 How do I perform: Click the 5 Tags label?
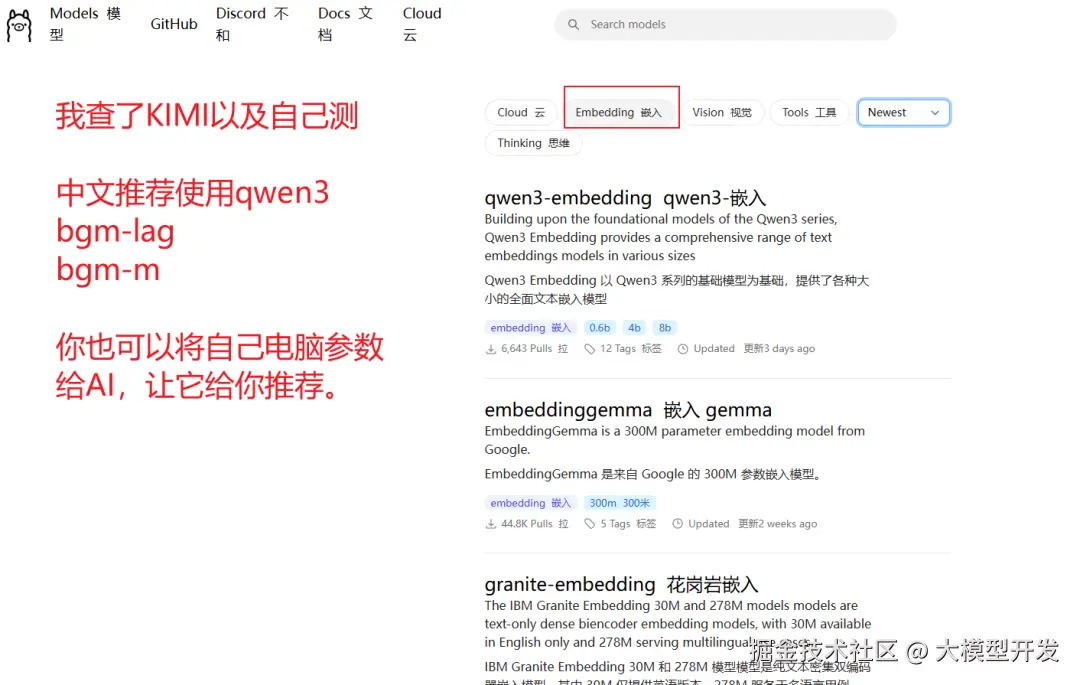pos(628,524)
